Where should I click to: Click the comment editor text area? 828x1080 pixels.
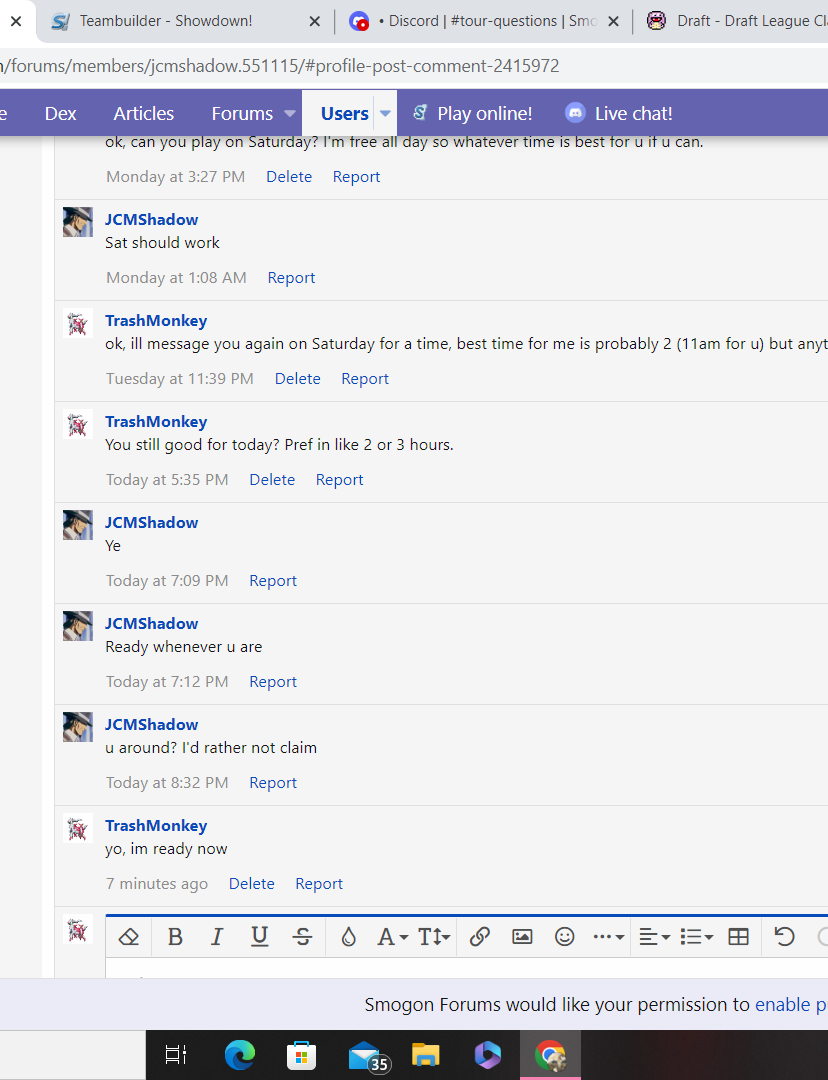(x=466, y=968)
